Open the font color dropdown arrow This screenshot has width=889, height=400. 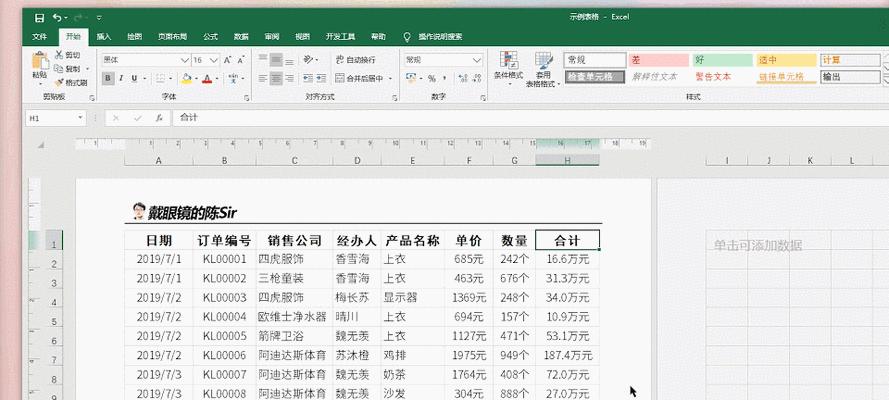217,78
